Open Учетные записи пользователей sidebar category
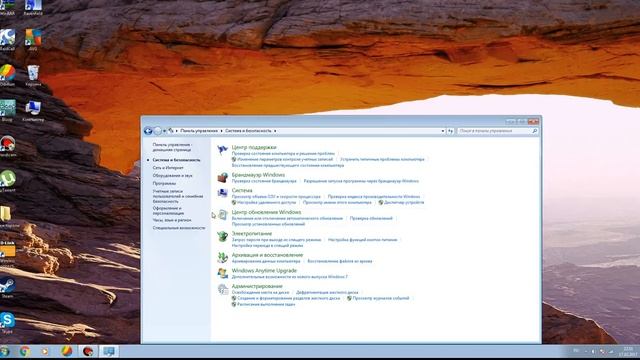Screen dimensions: 640x360 pyautogui.click(x=178, y=196)
